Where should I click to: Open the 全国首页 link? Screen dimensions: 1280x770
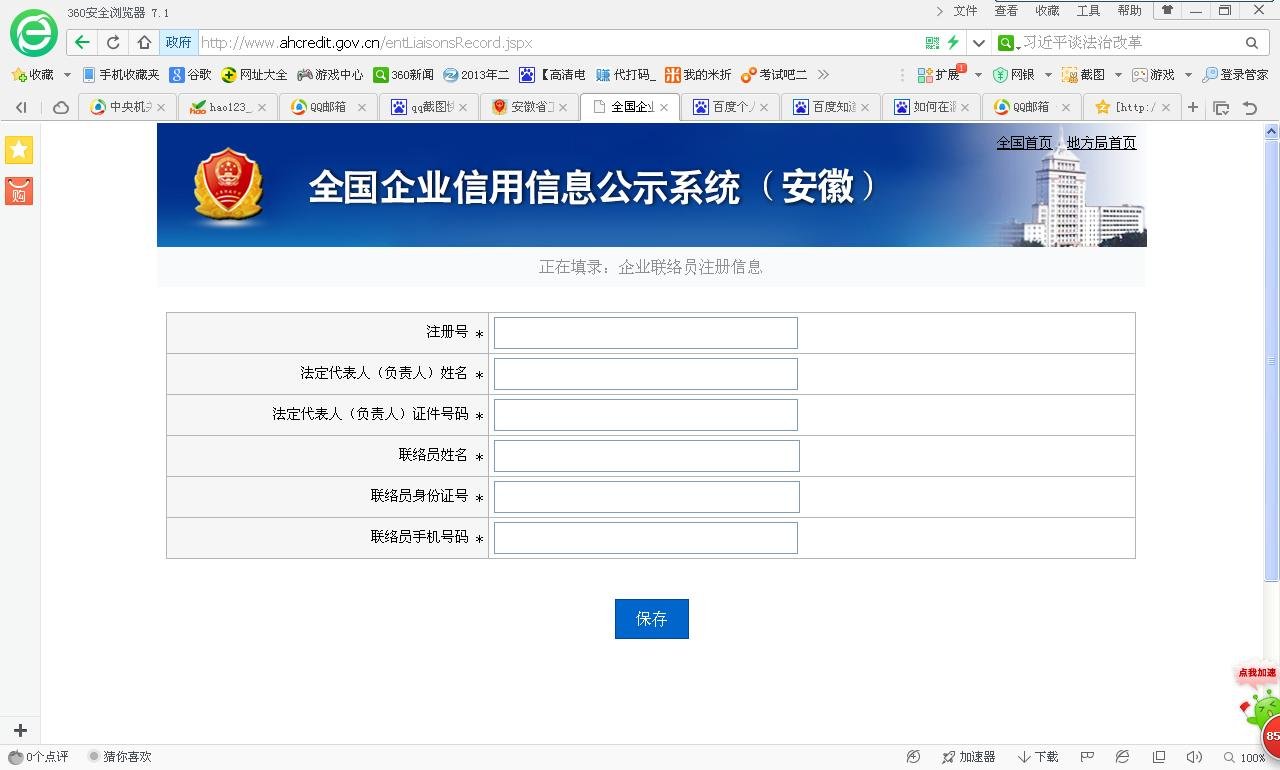pyautogui.click(x=1022, y=142)
